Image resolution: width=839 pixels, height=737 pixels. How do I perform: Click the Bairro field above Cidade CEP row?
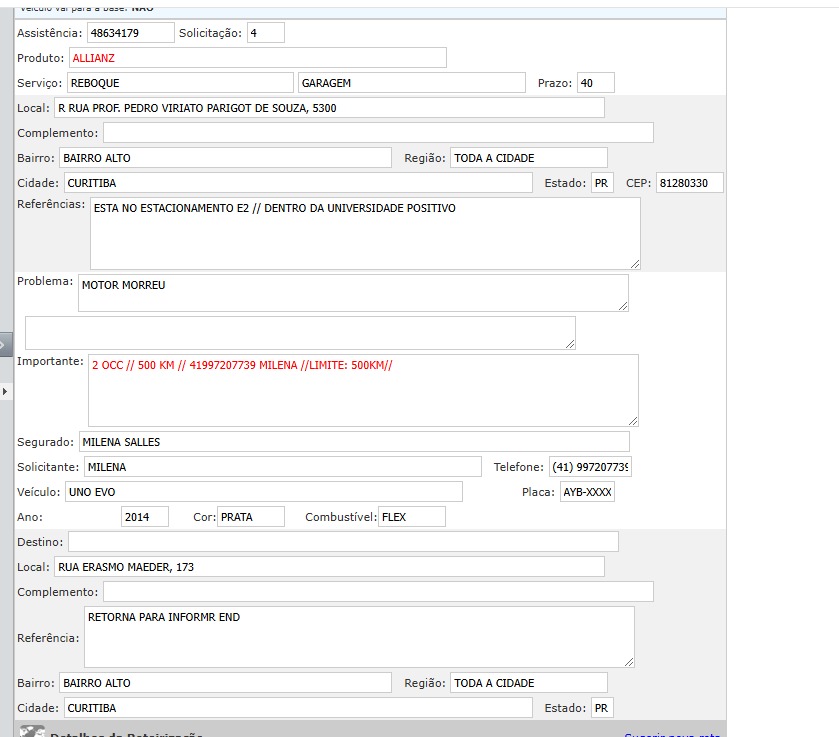(225, 158)
